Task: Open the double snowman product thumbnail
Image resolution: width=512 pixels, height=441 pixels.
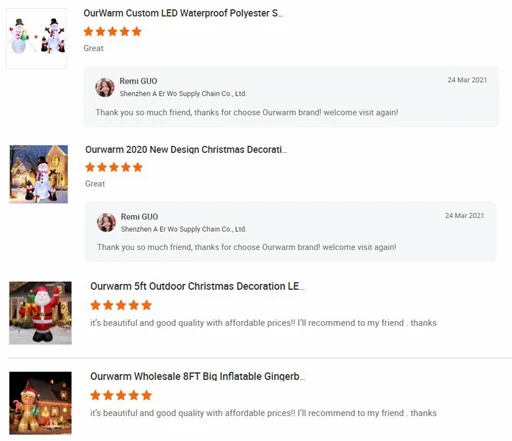Action: click(x=36, y=38)
